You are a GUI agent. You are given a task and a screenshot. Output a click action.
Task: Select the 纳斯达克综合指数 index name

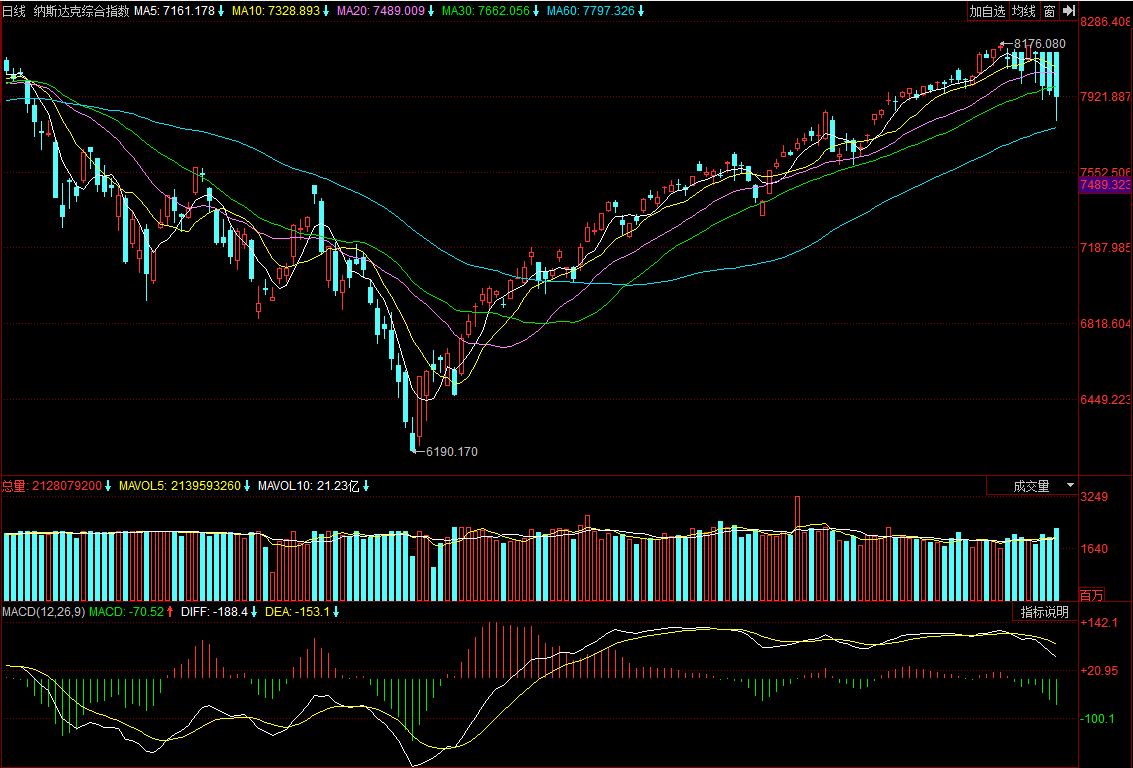click(82, 11)
